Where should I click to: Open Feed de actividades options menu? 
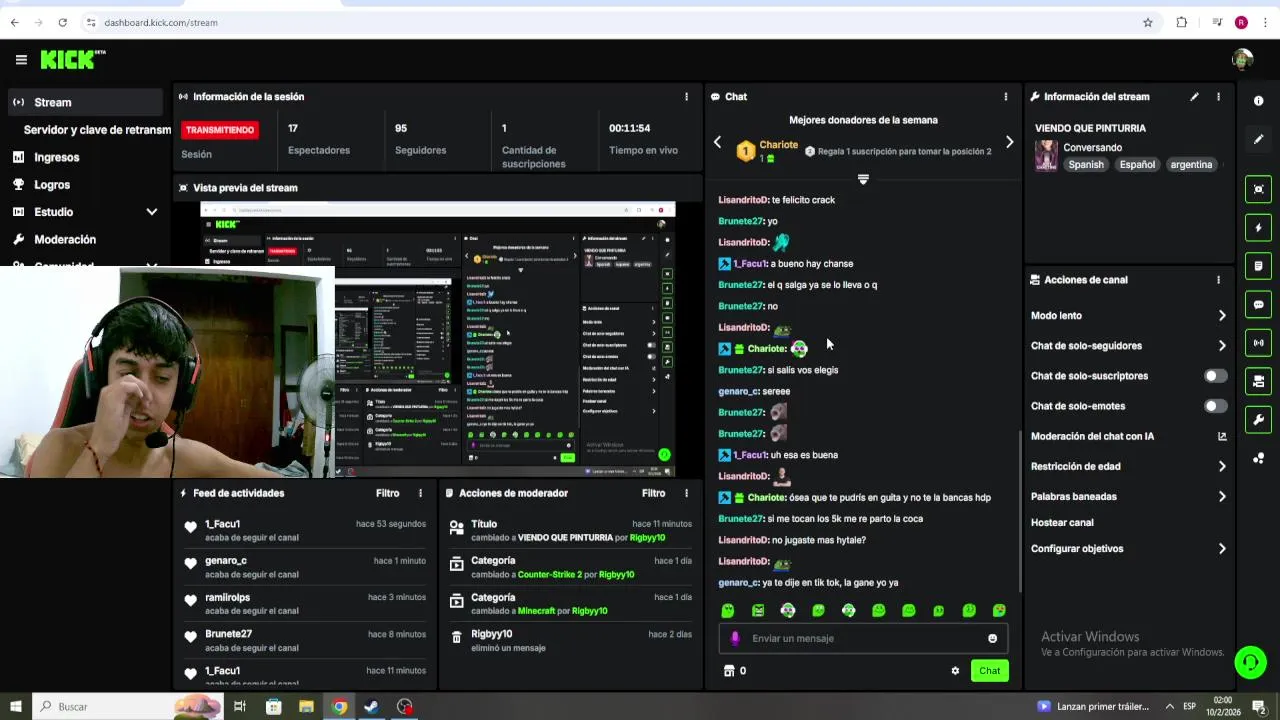click(x=420, y=493)
